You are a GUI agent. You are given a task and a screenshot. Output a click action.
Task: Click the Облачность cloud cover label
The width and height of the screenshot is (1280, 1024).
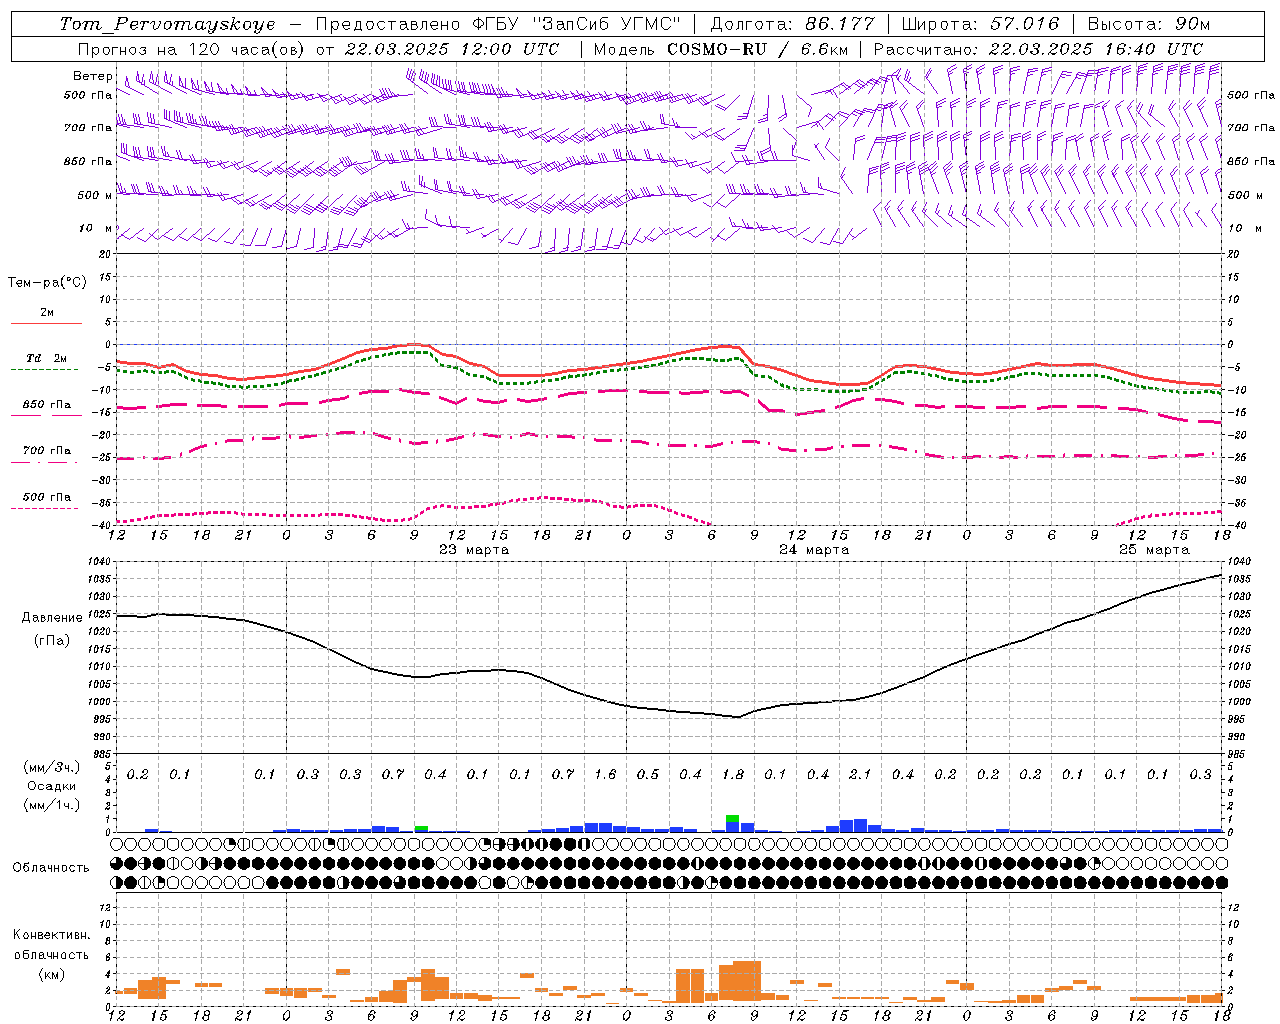pyautogui.click(x=50, y=867)
